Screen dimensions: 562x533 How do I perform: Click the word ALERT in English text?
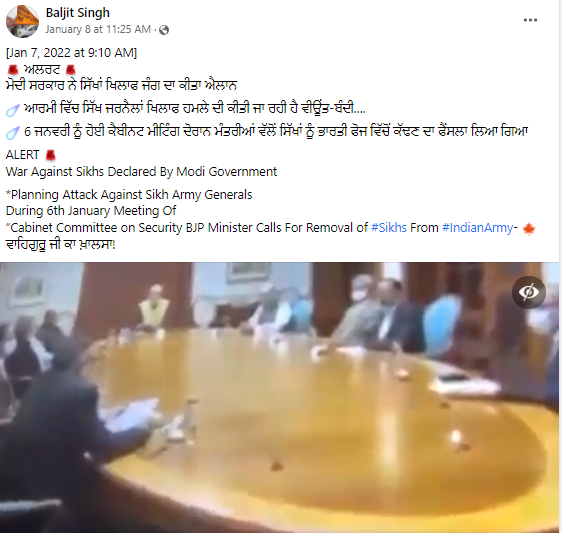22,155
